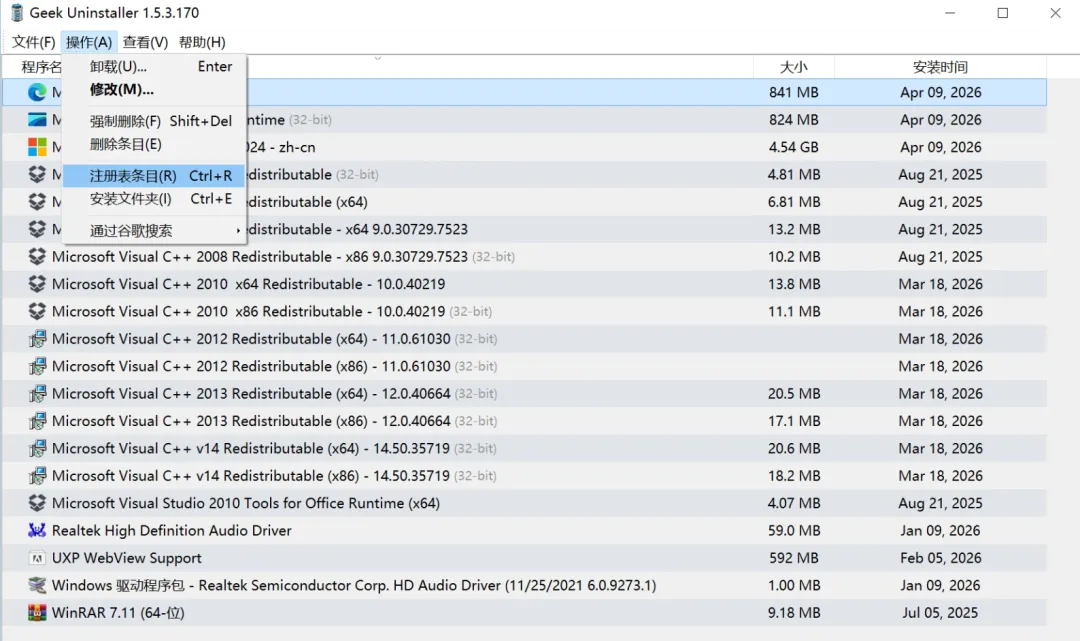Click the 841 MB size cell
1080x641 pixels.
(793, 92)
